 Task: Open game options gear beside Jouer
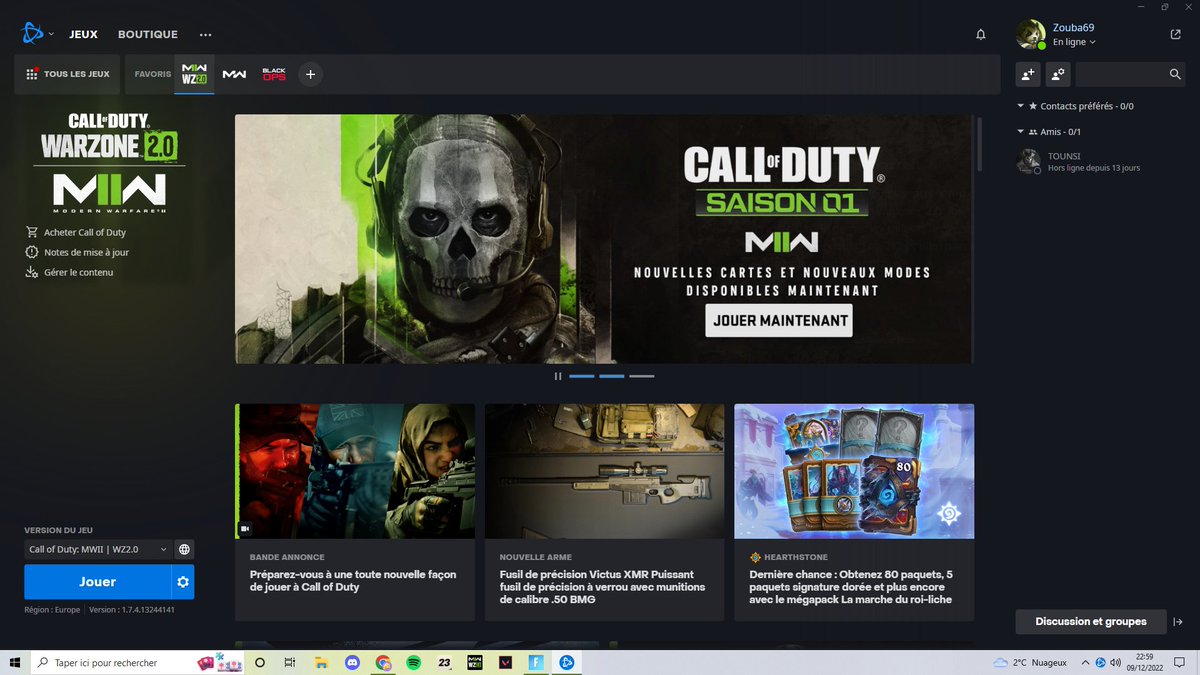tap(183, 582)
